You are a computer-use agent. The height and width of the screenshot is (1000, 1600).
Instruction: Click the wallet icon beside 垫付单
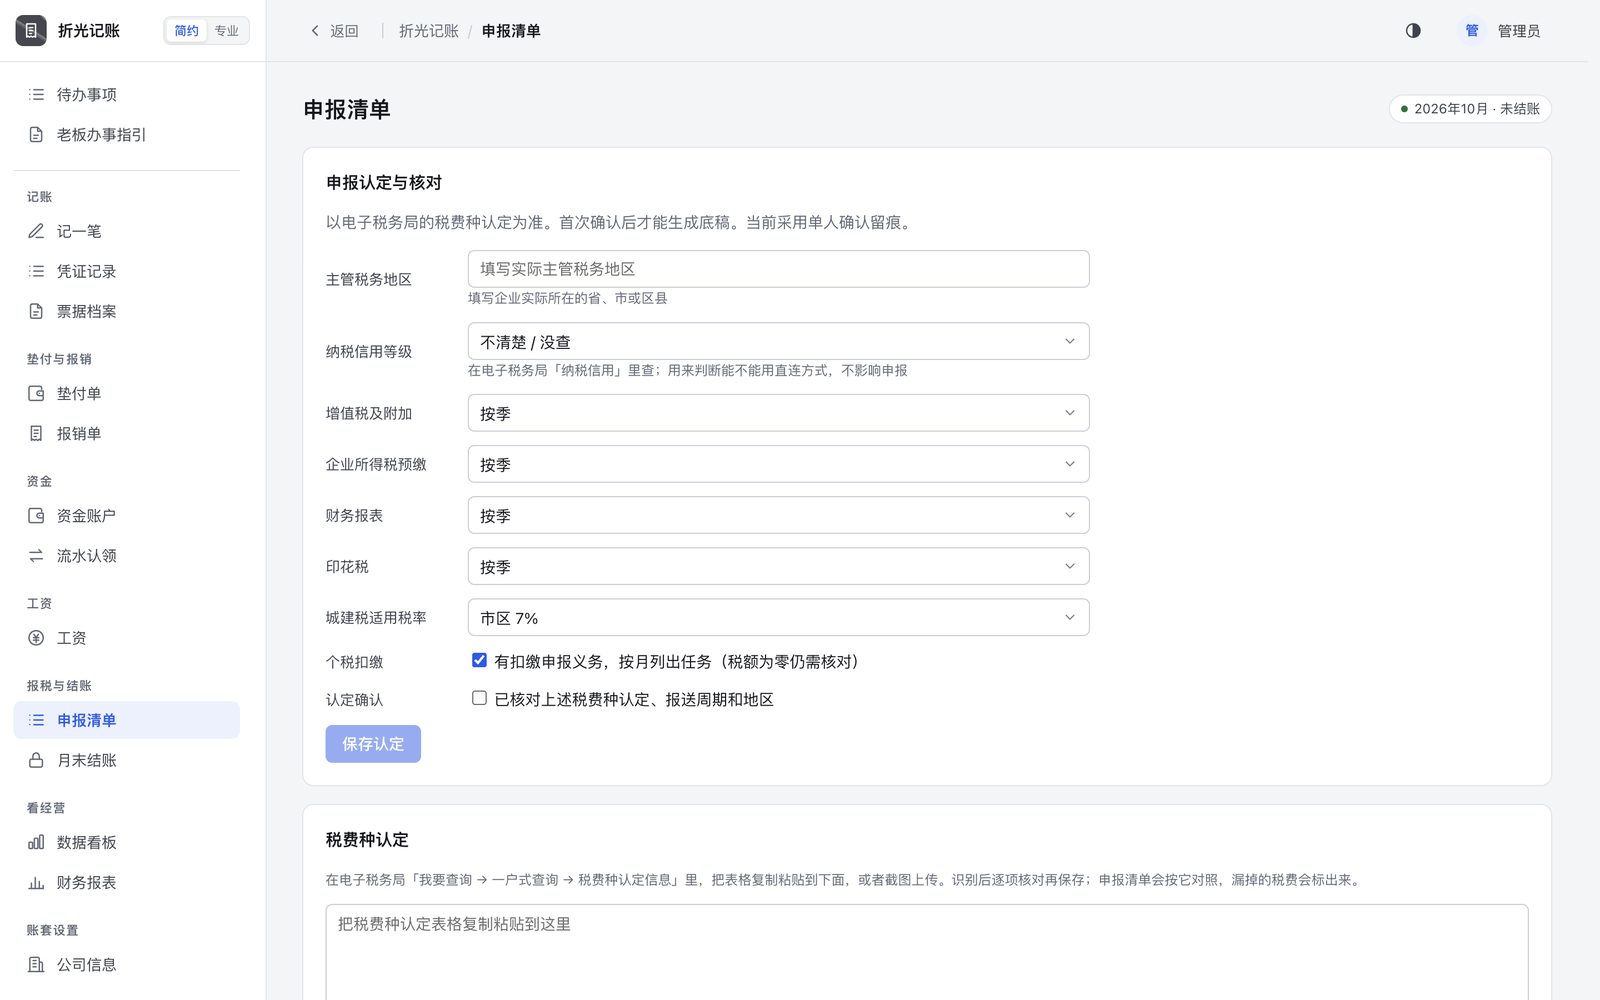click(36, 393)
